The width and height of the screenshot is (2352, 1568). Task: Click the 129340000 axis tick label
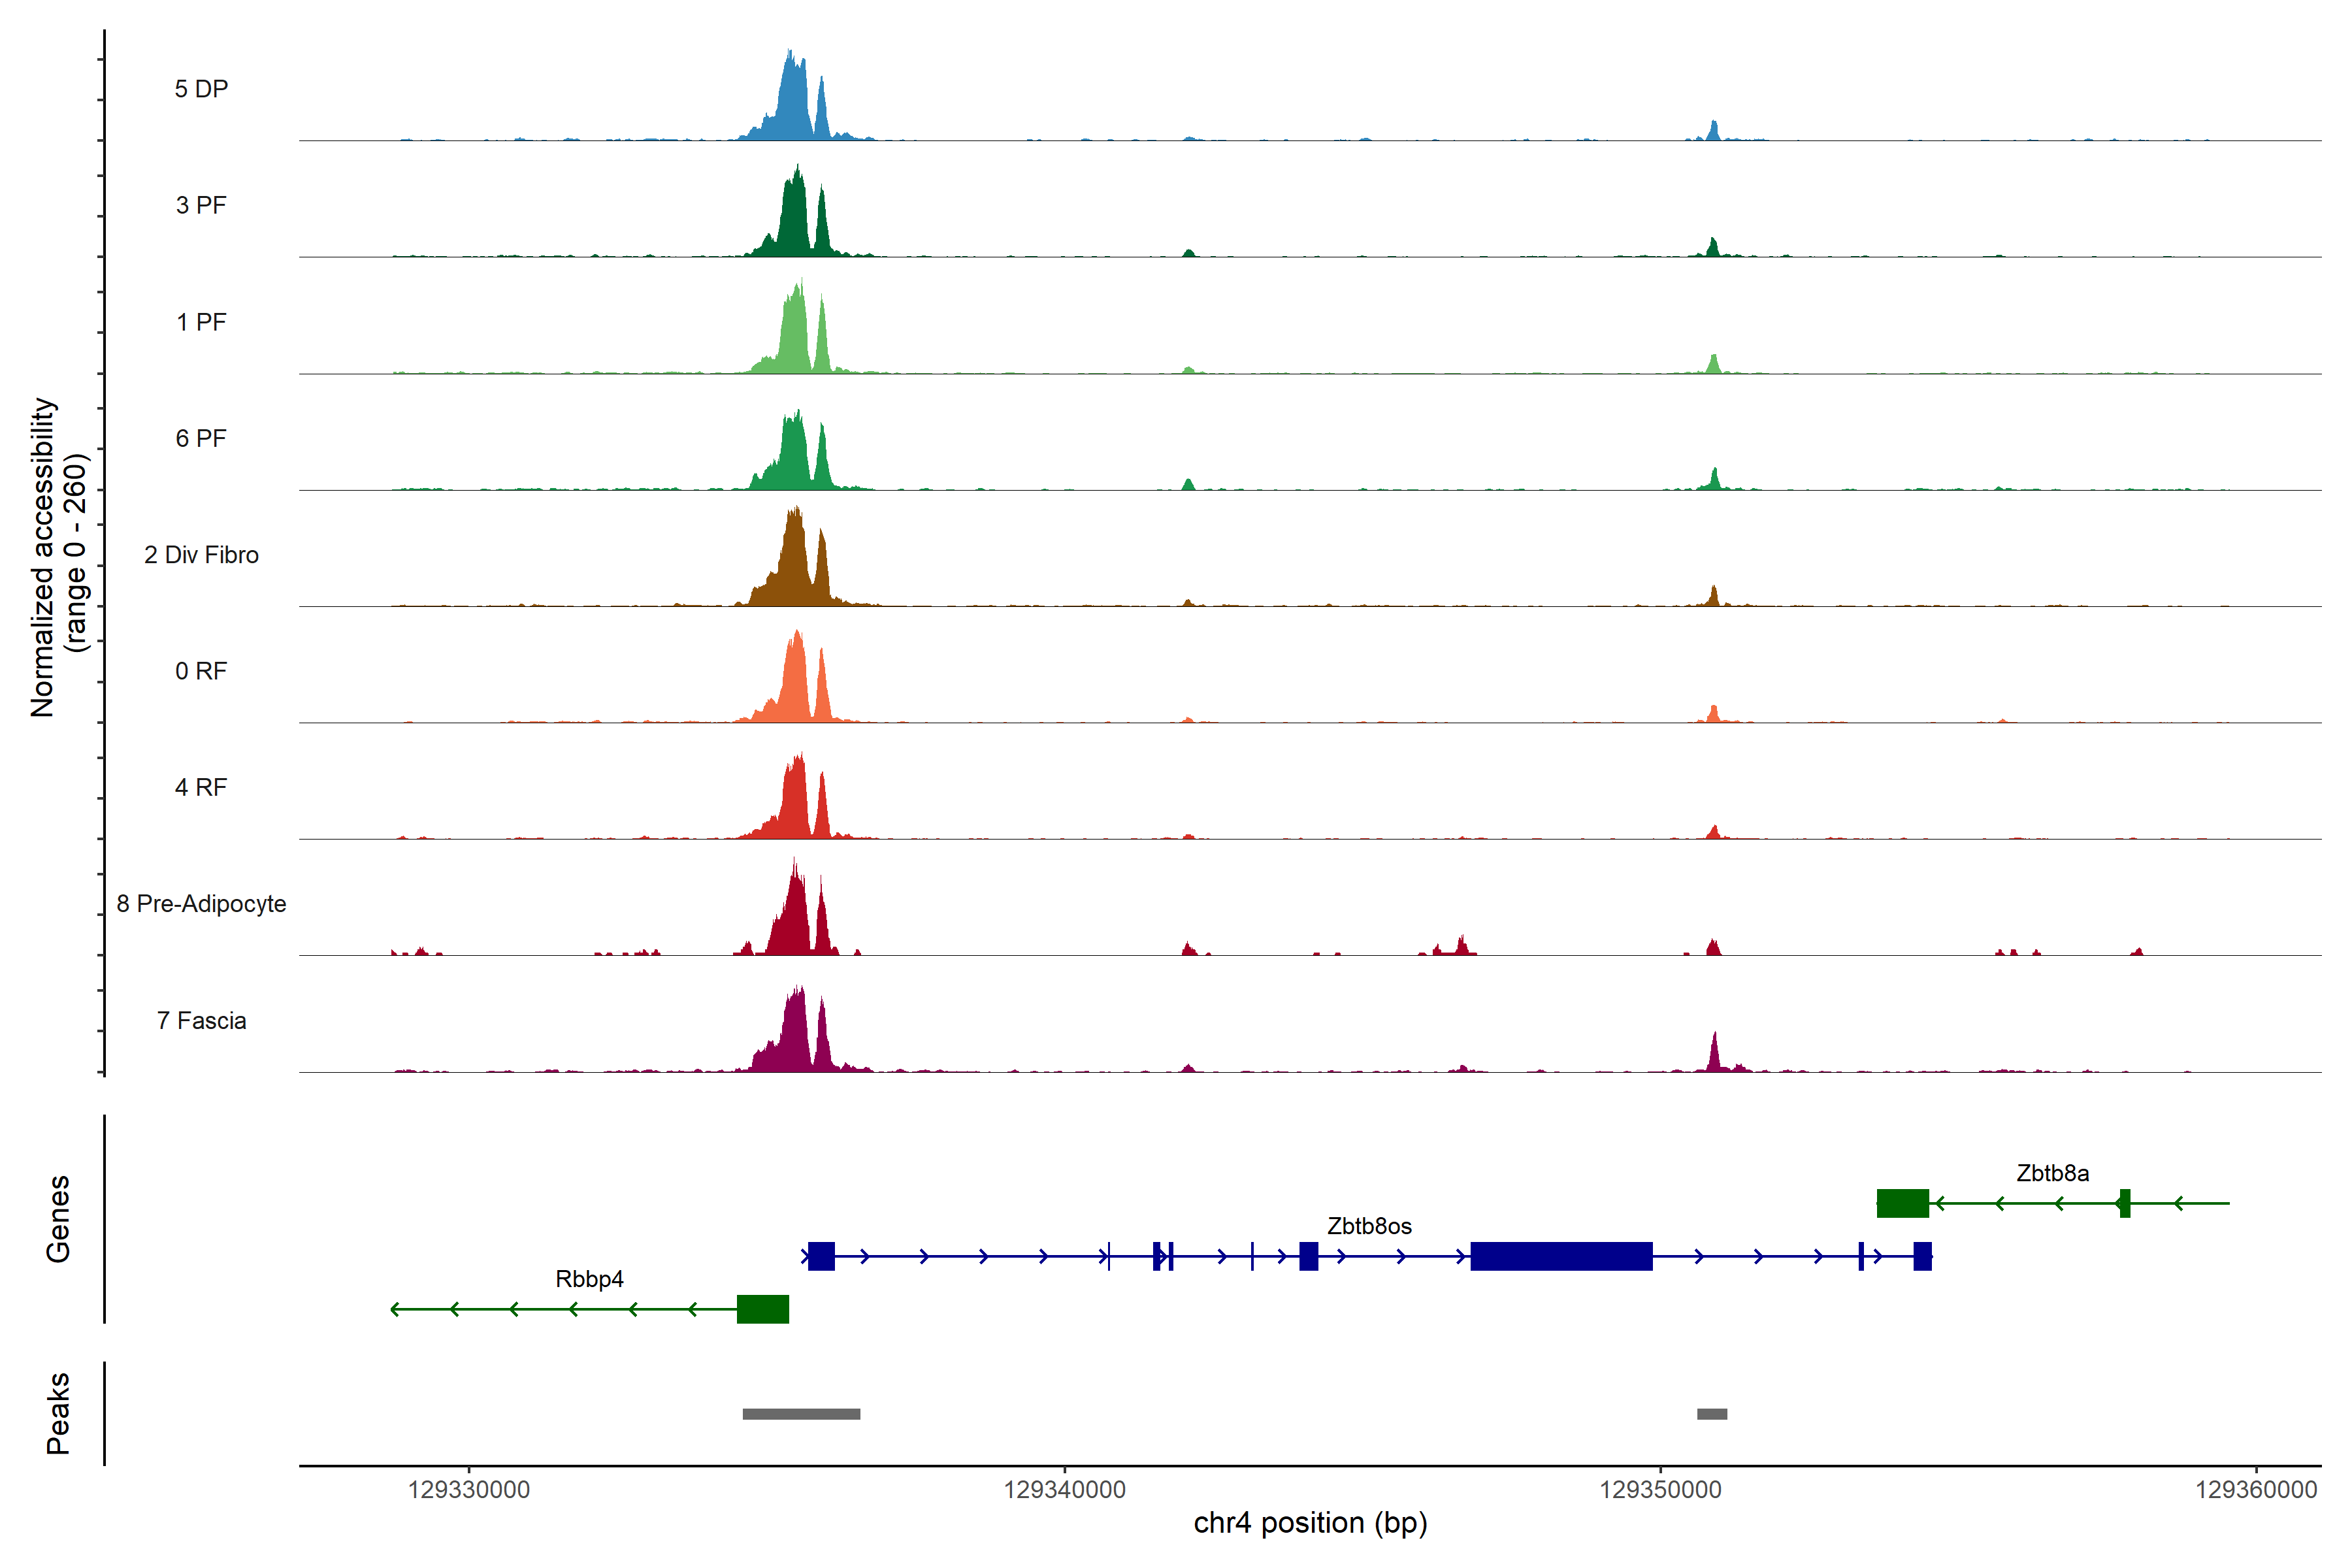tap(1064, 1490)
